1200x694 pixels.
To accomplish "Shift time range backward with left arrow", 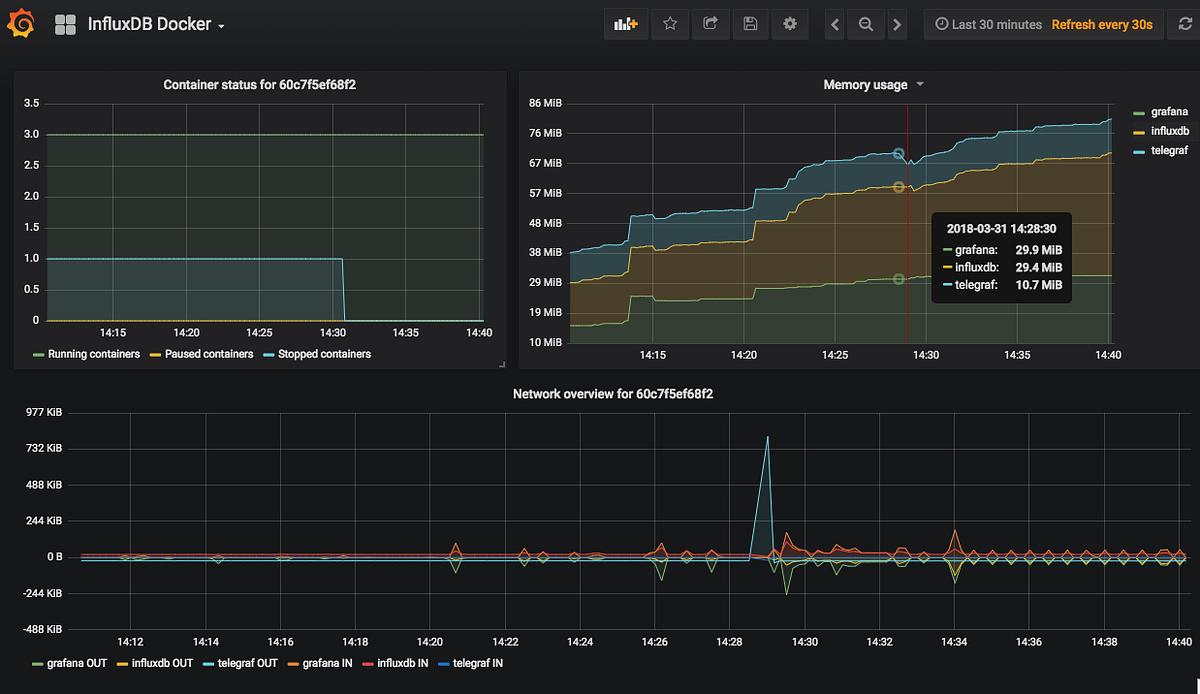I will [x=835, y=24].
